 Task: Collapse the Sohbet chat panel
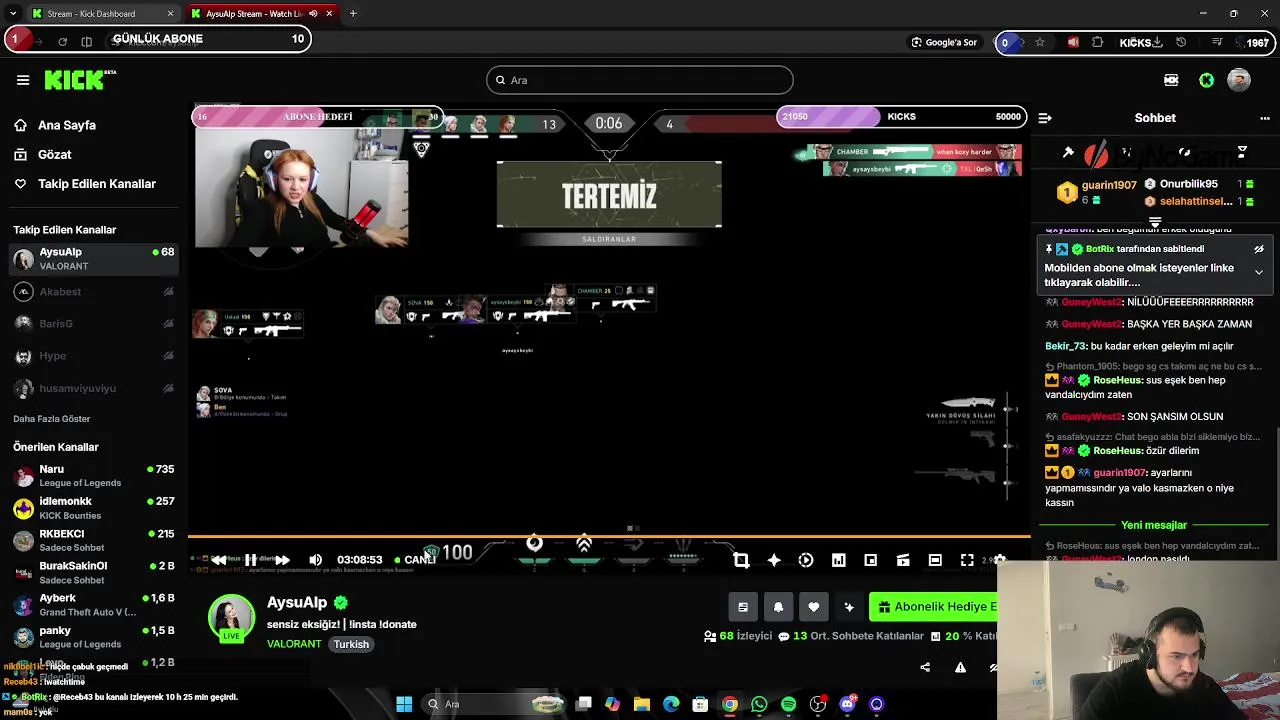click(x=1045, y=118)
